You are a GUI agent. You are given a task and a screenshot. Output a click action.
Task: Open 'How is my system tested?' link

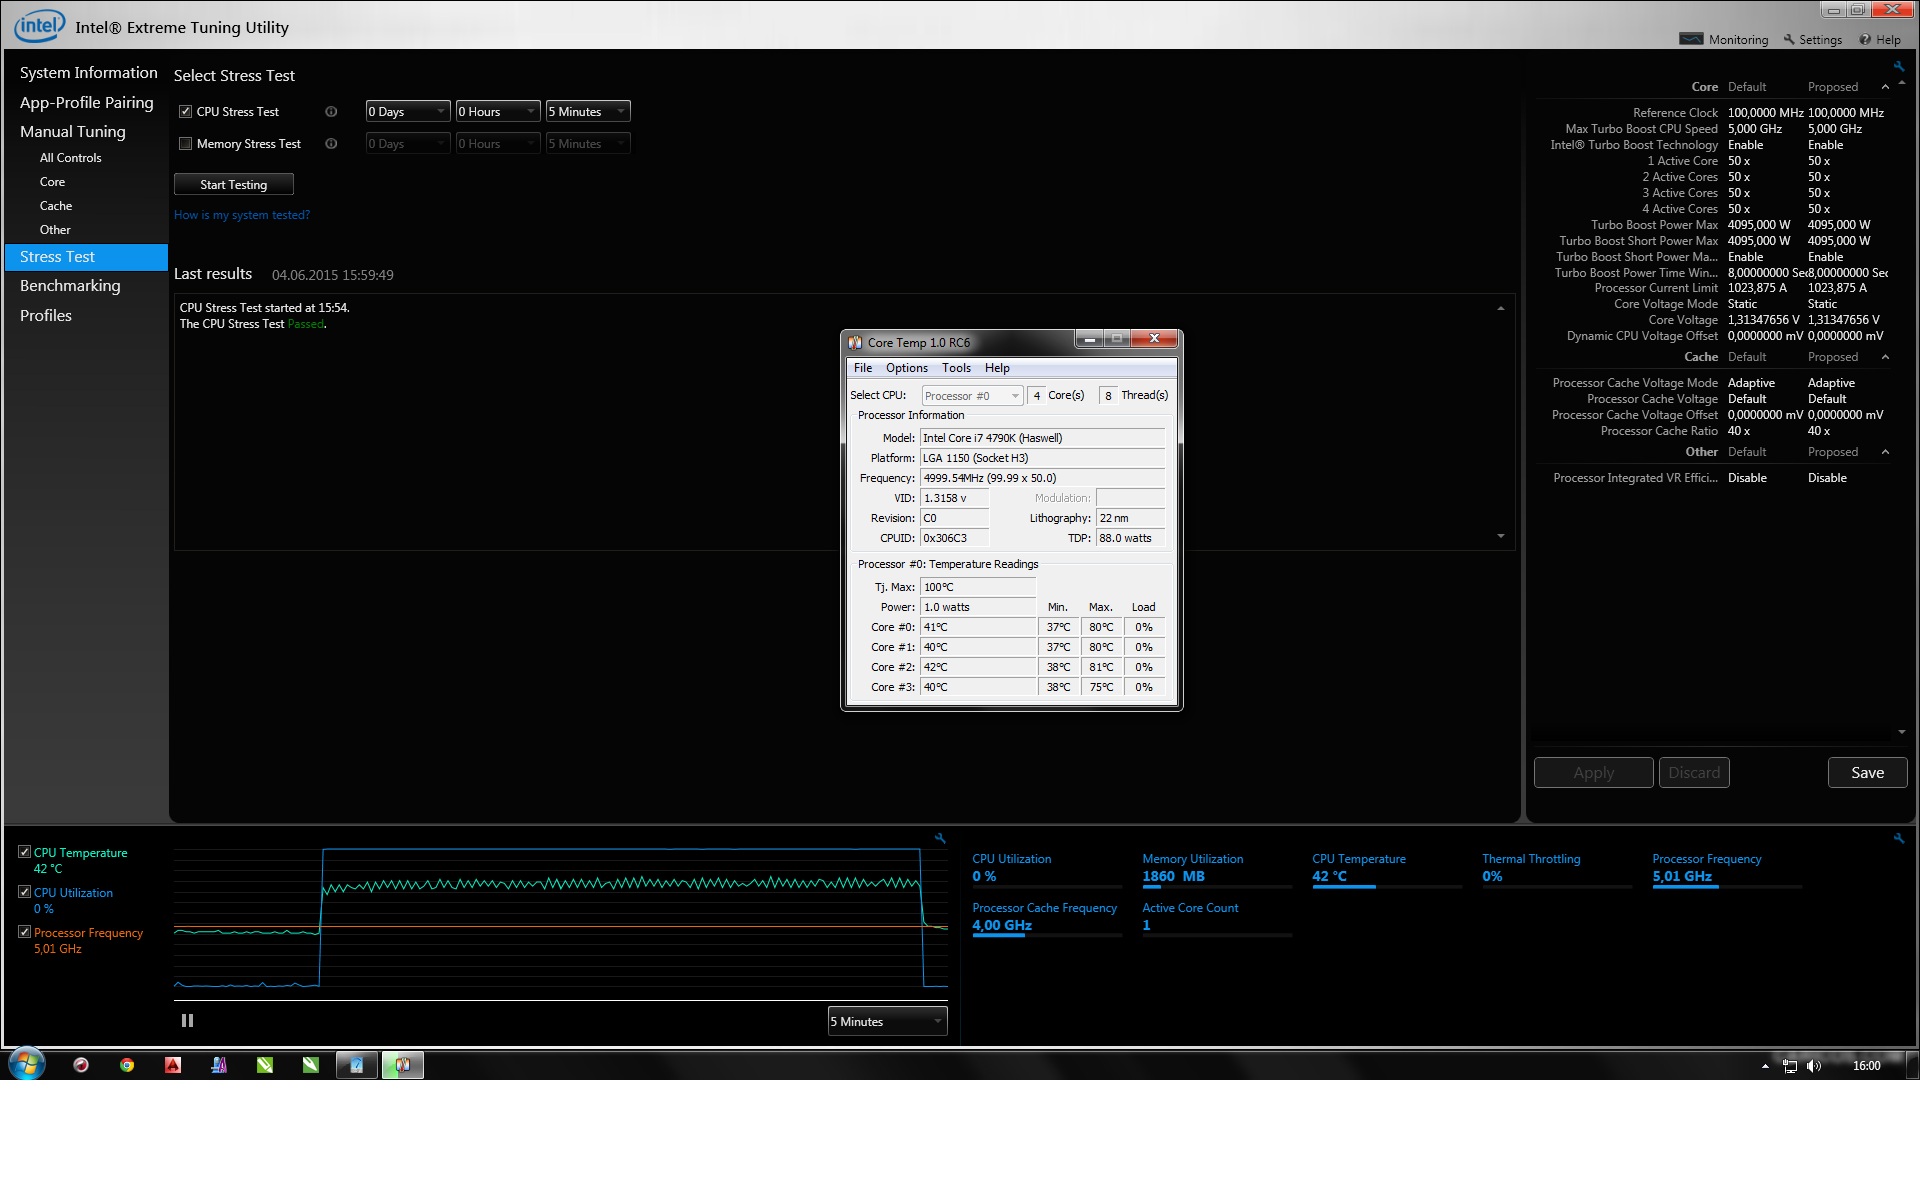click(x=242, y=215)
